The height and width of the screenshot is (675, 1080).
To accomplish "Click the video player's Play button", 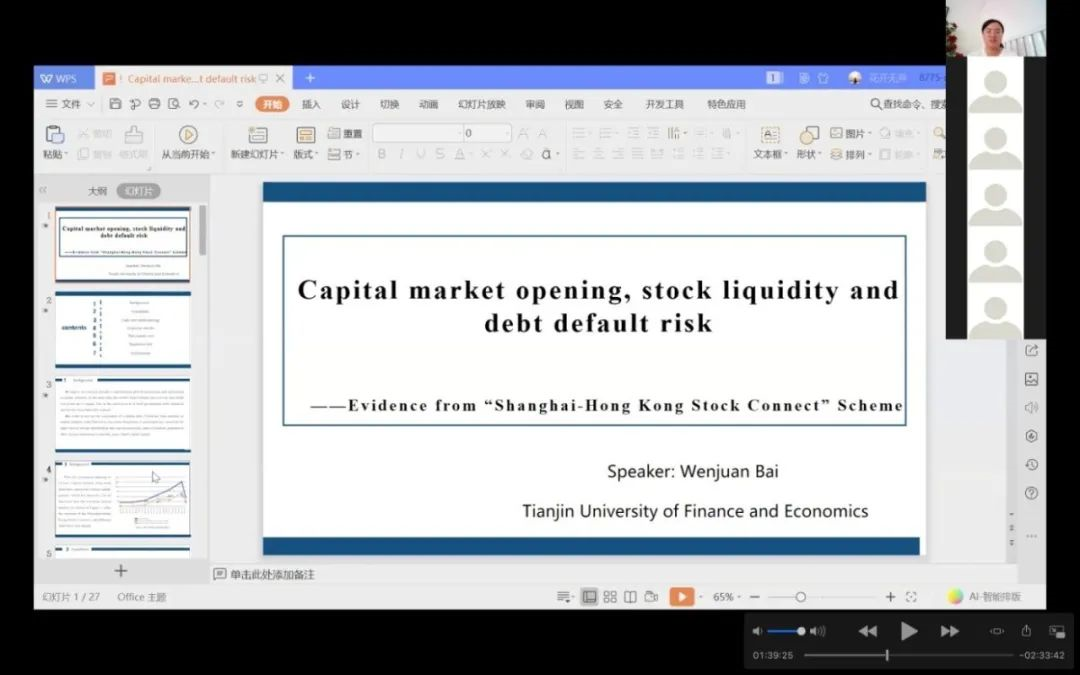I will [909, 631].
